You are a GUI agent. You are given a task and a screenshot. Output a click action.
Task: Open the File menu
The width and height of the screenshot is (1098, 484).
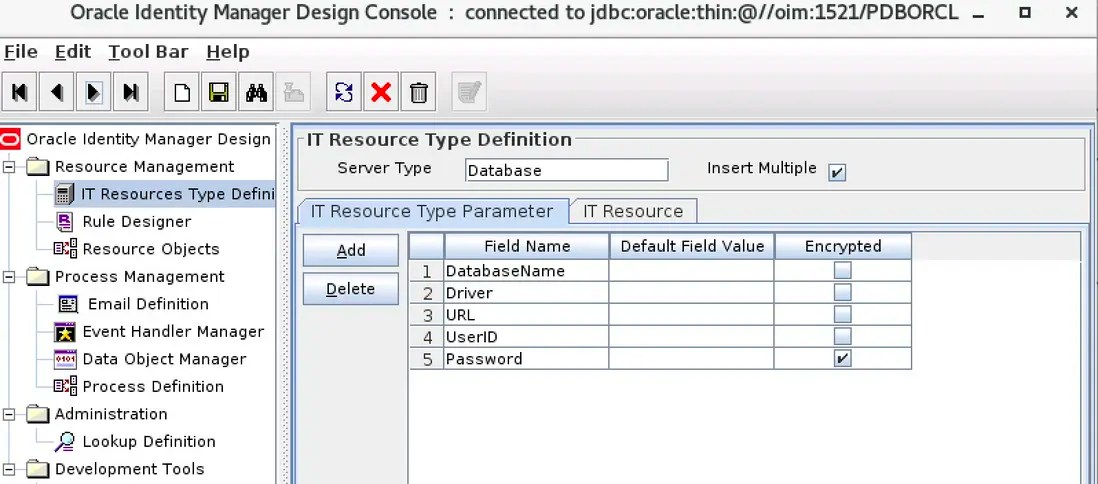(21, 52)
